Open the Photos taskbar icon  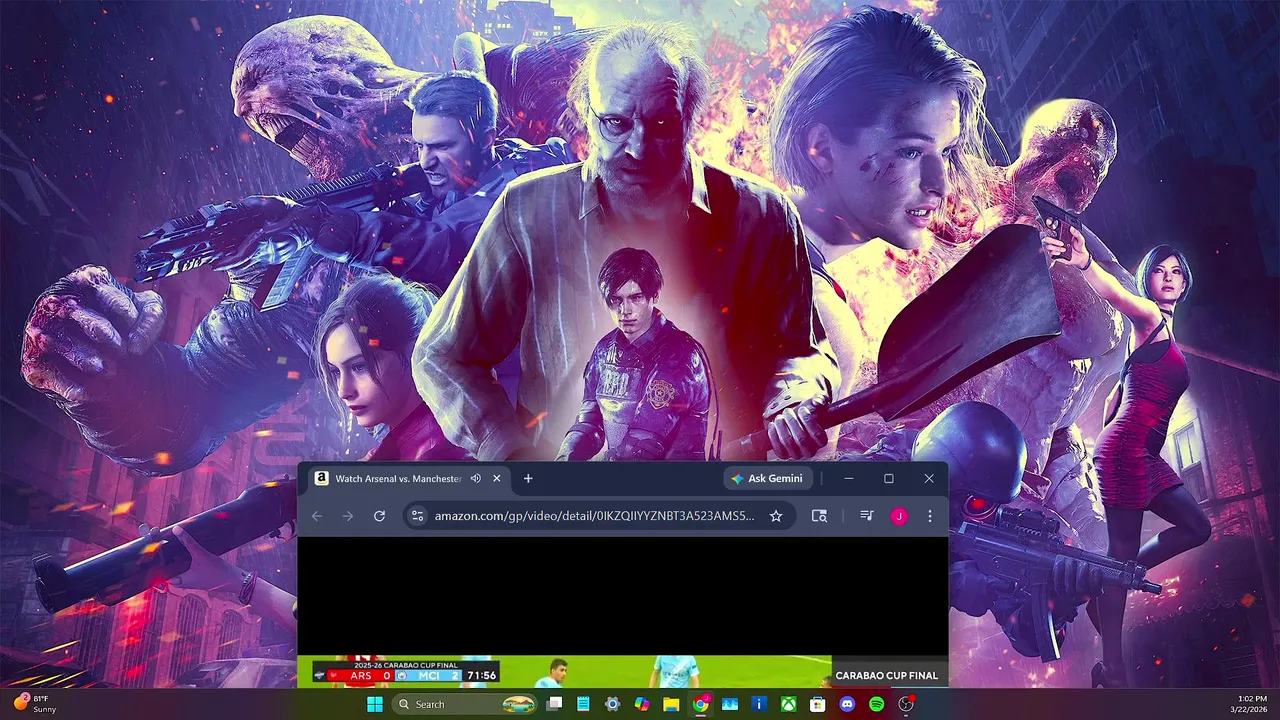pos(730,704)
